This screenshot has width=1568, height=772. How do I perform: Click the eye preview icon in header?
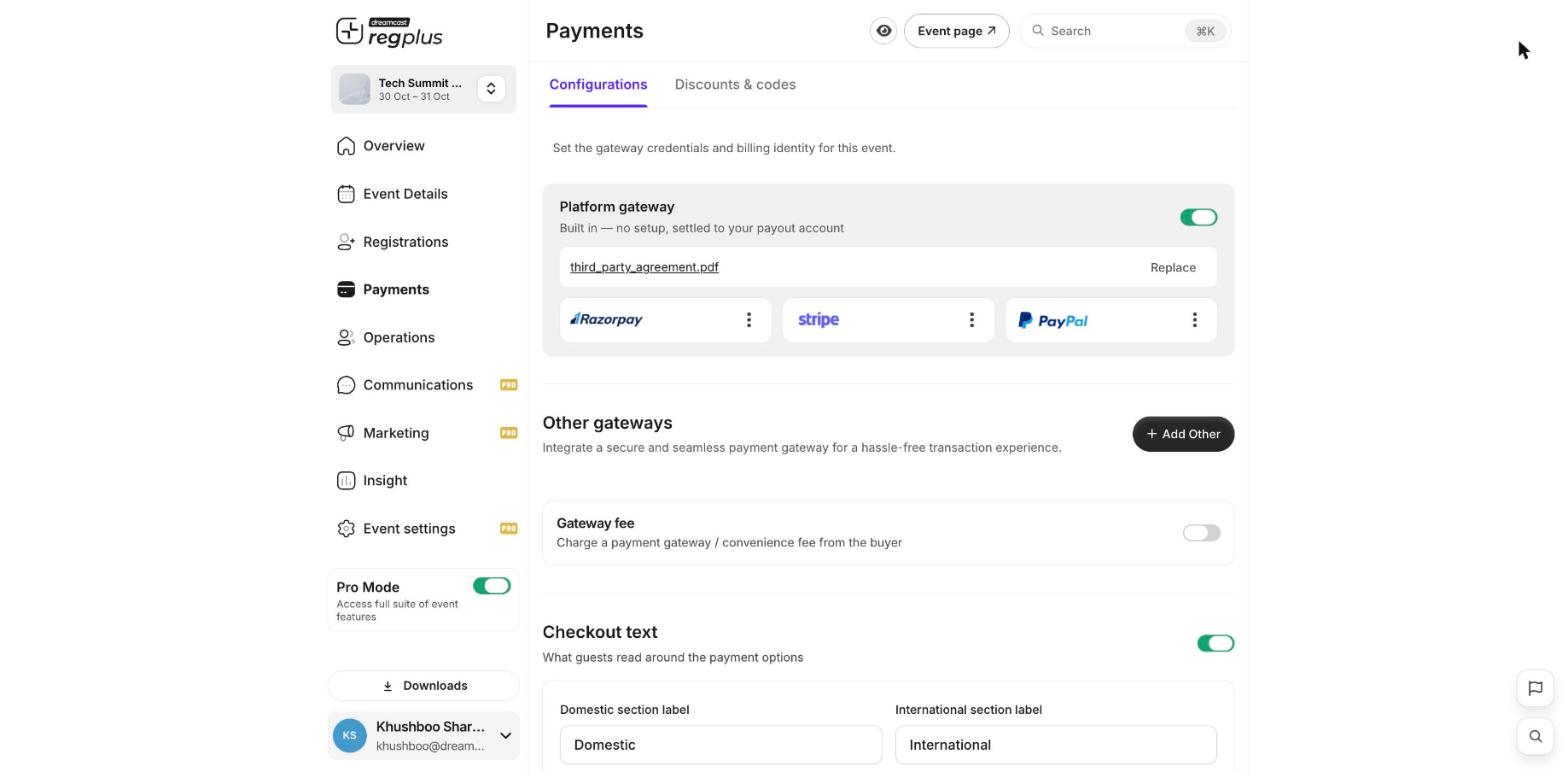(884, 31)
